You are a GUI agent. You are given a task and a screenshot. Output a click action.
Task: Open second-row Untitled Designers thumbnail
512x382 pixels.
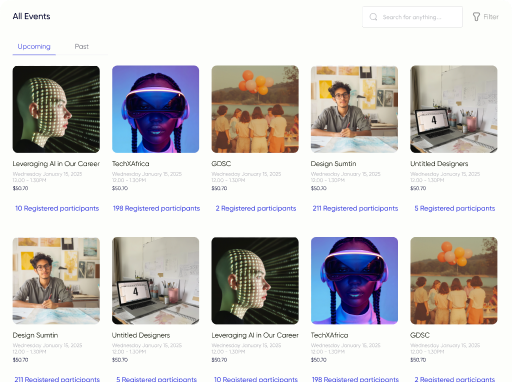click(156, 281)
